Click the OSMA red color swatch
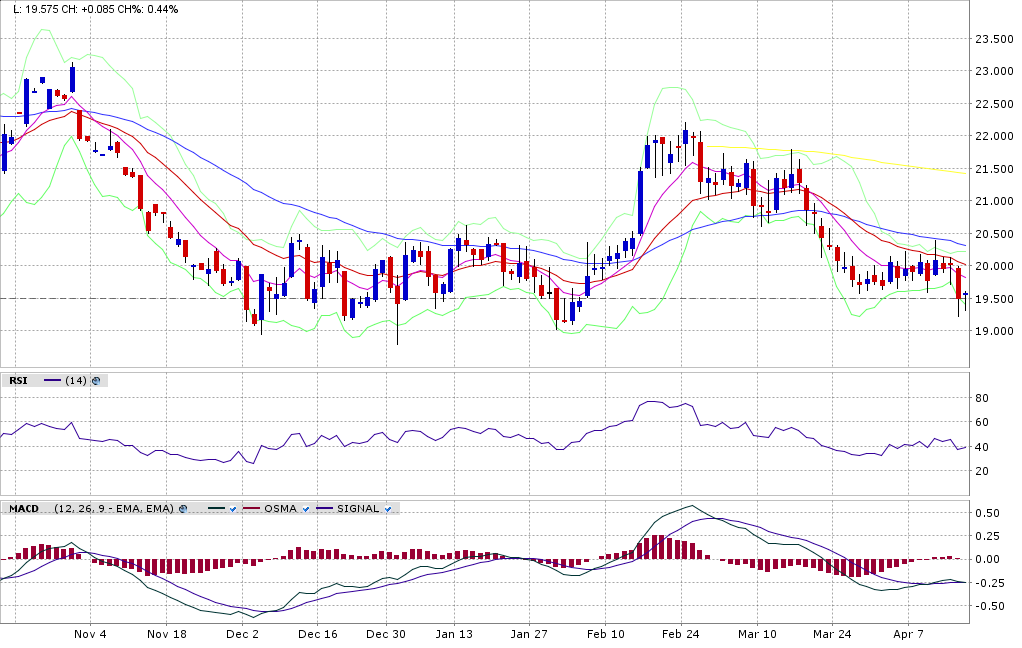 252,509
